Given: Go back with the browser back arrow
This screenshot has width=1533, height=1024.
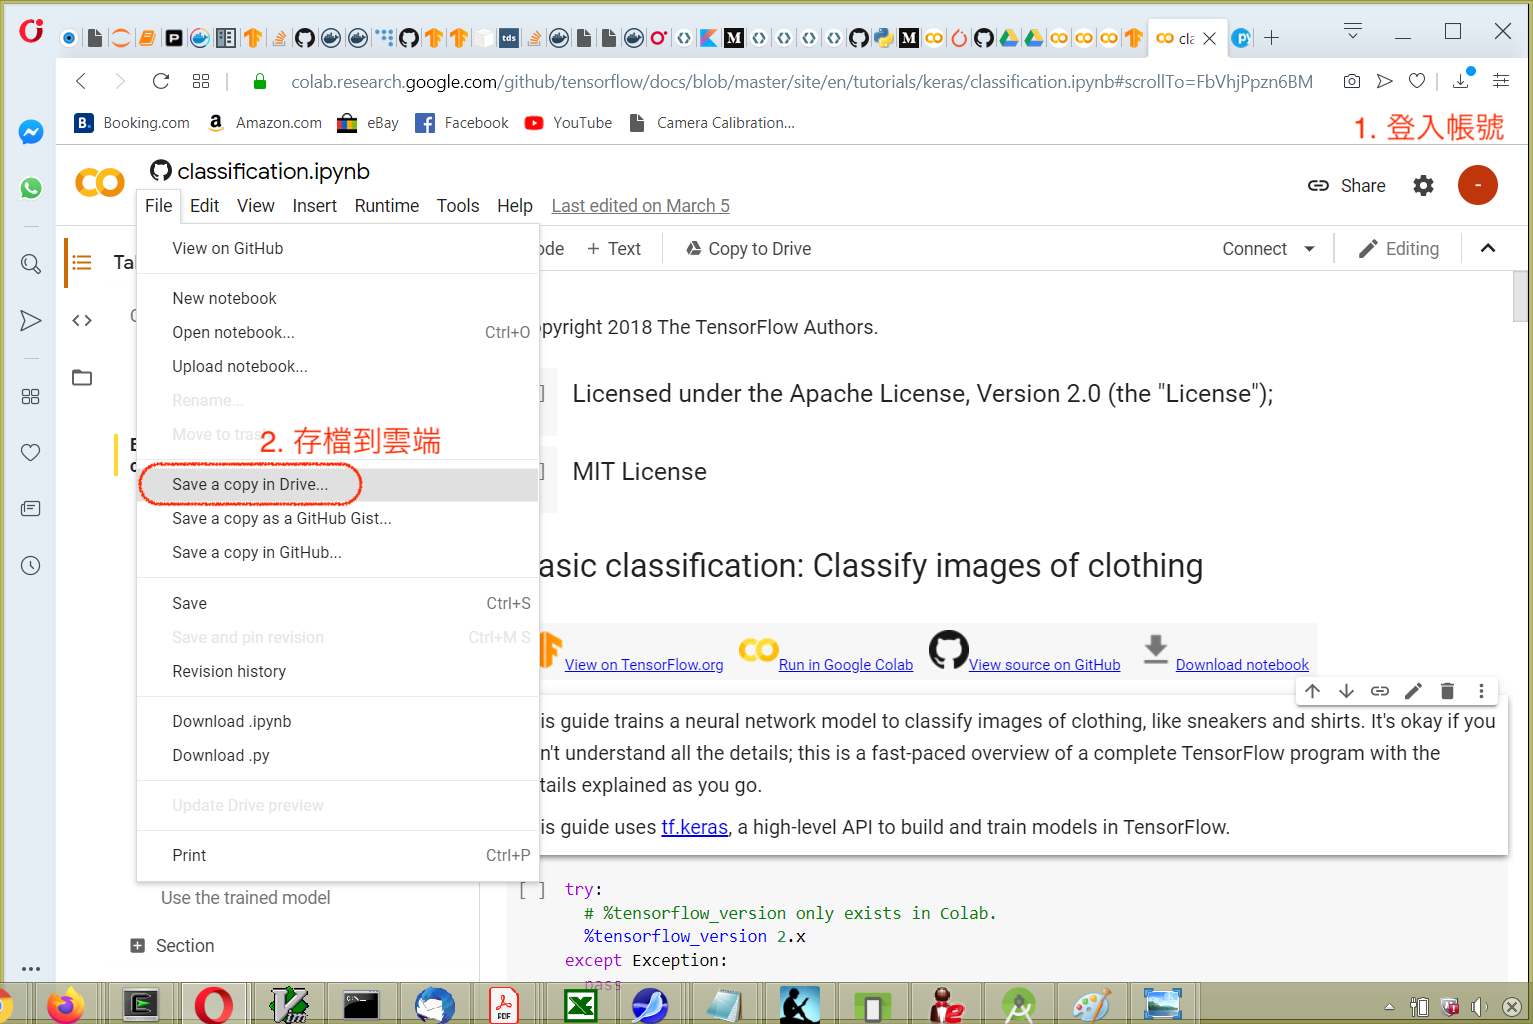Looking at the screenshot, I should (81, 81).
